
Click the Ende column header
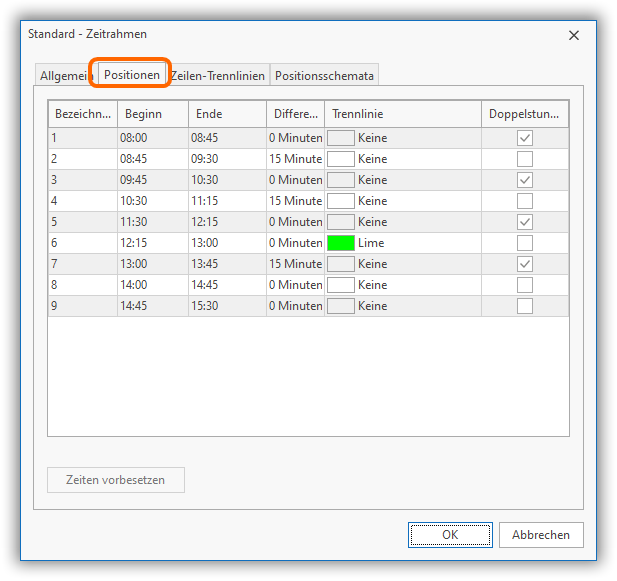pos(227,114)
